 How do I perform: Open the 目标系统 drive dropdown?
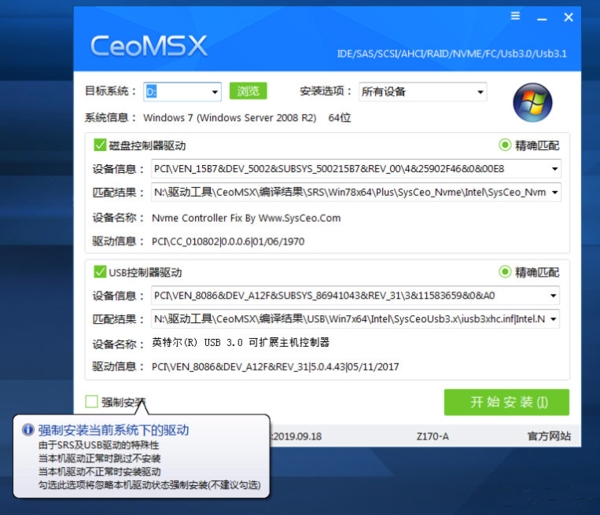coord(215,92)
